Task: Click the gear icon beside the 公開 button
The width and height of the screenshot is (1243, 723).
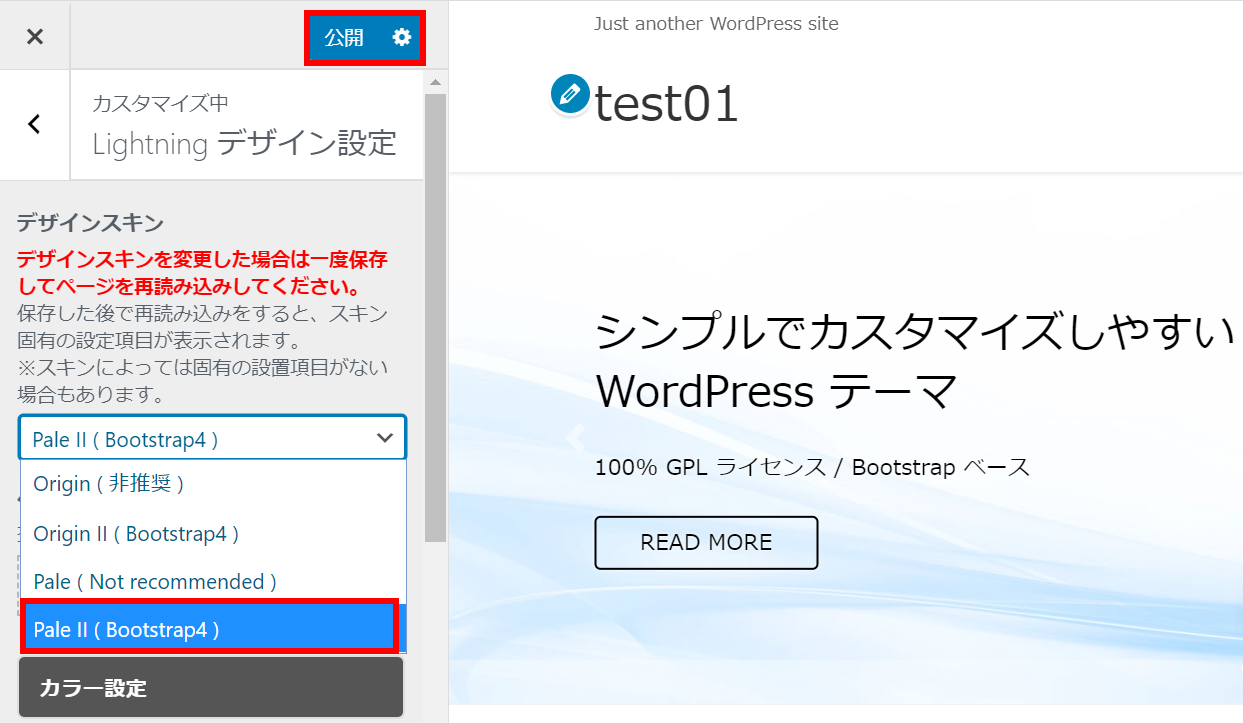Action: click(x=402, y=36)
